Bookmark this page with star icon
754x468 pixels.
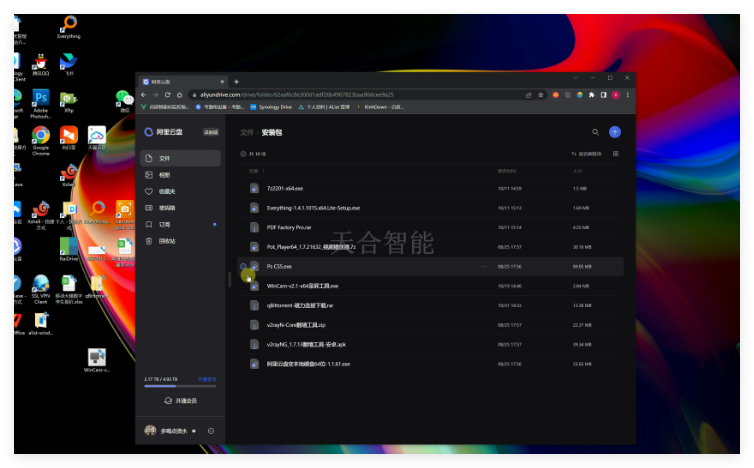[540, 95]
